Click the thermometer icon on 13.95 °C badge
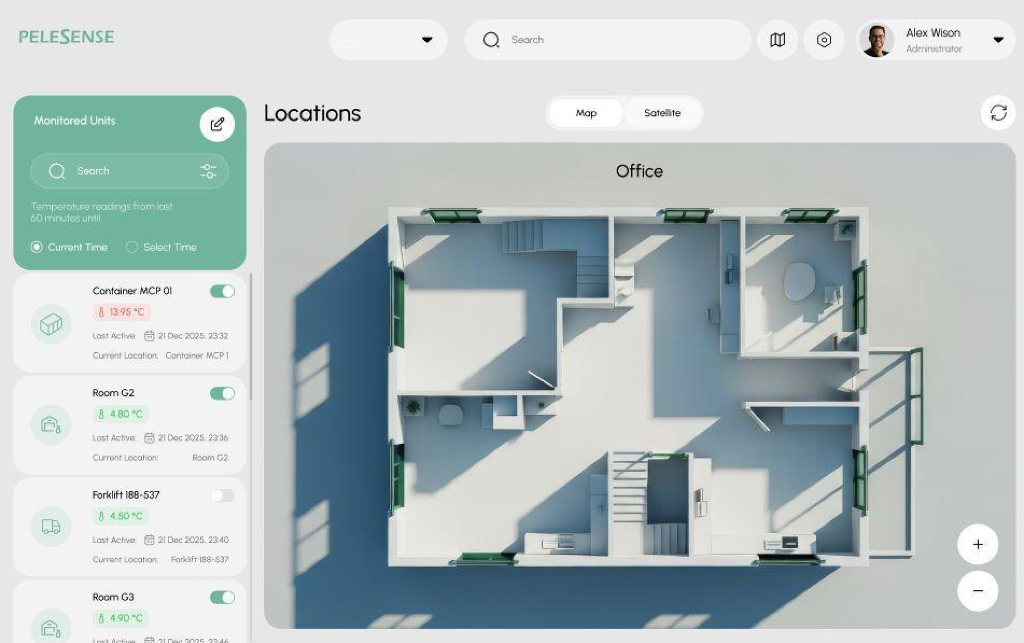 coord(101,312)
